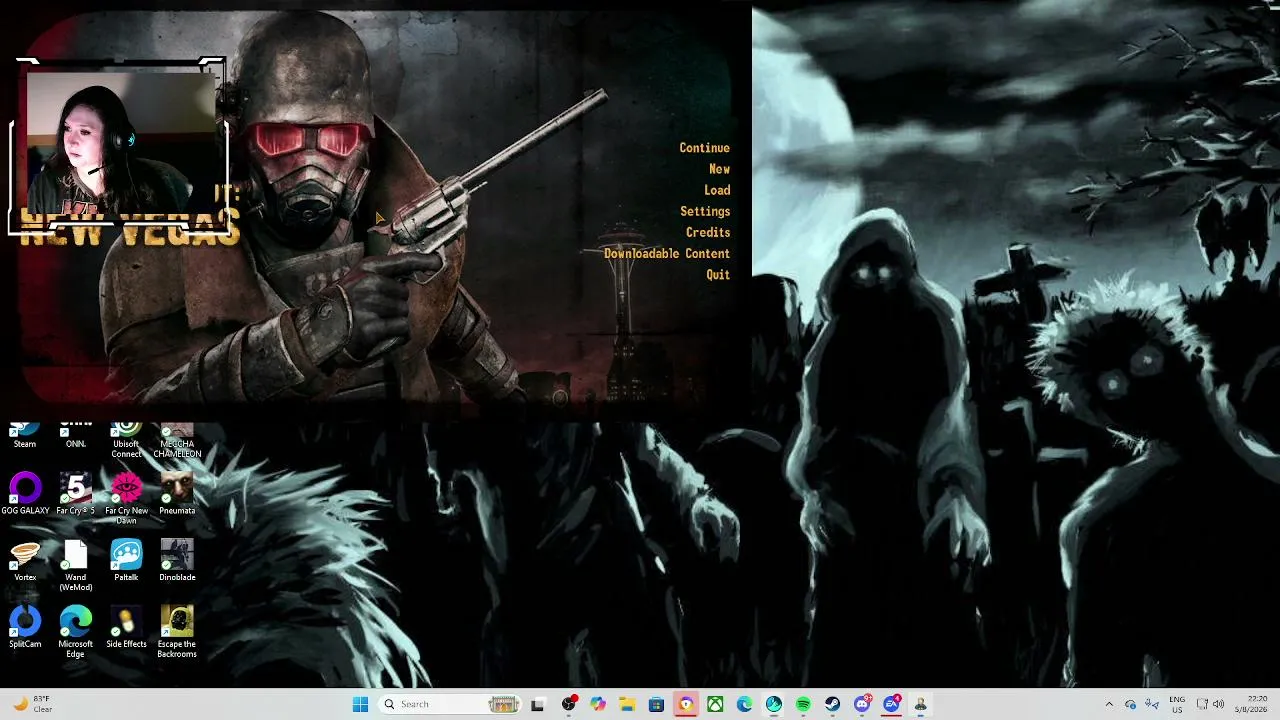The image size is (1280, 720).
Task: Select the MECCHA CHAMELEON desktop icon
Action: [x=177, y=440]
